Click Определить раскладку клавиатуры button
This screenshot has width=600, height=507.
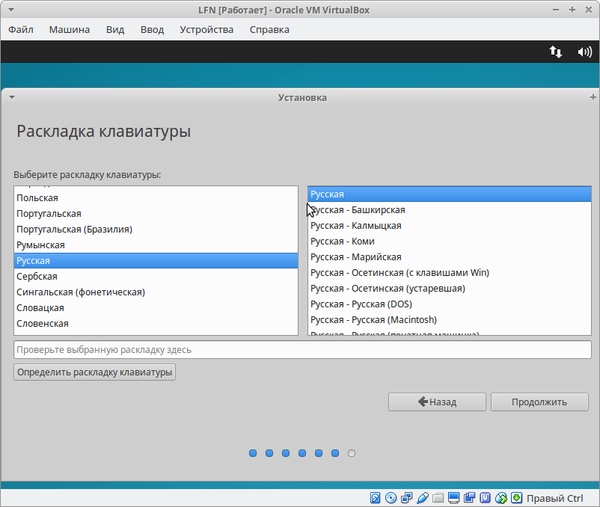point(95,372)
